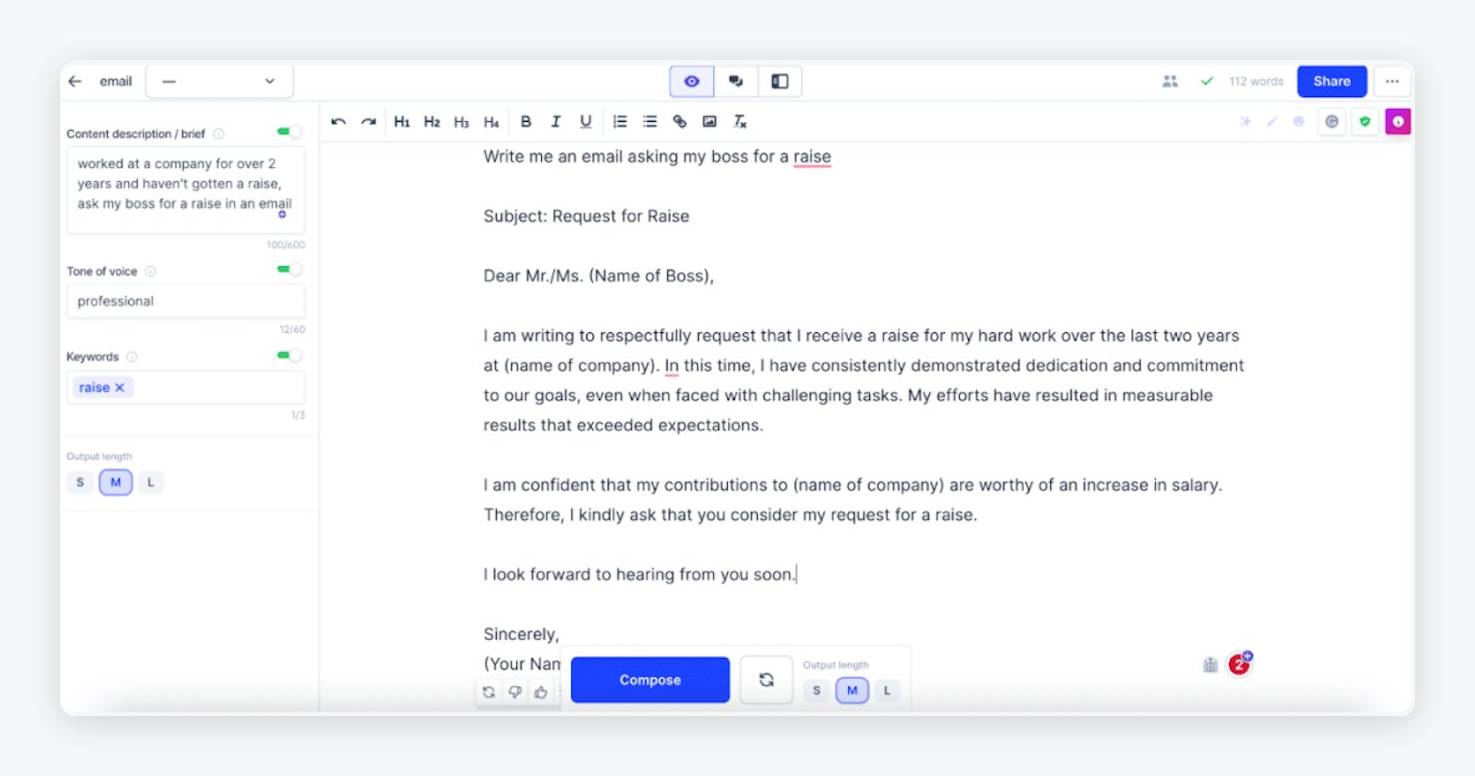The image size is (1475, 776).
Task: Insert a bulleted list
Action: (650, 122)
